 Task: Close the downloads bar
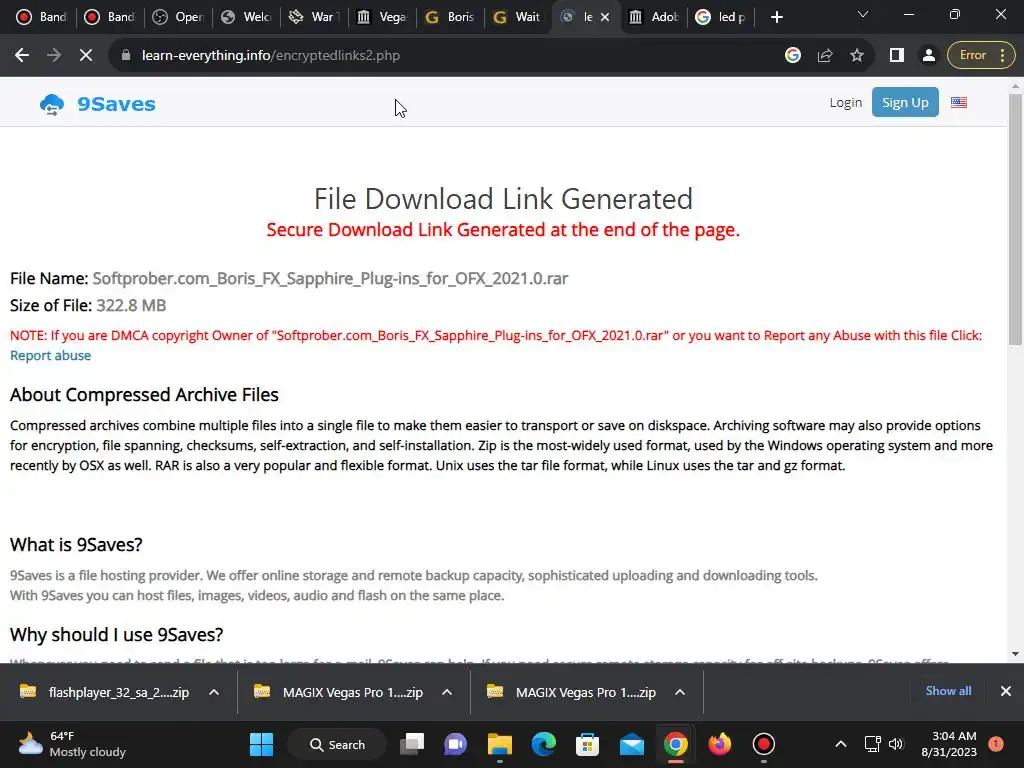pyautogui.click(x=1006, y=691)
